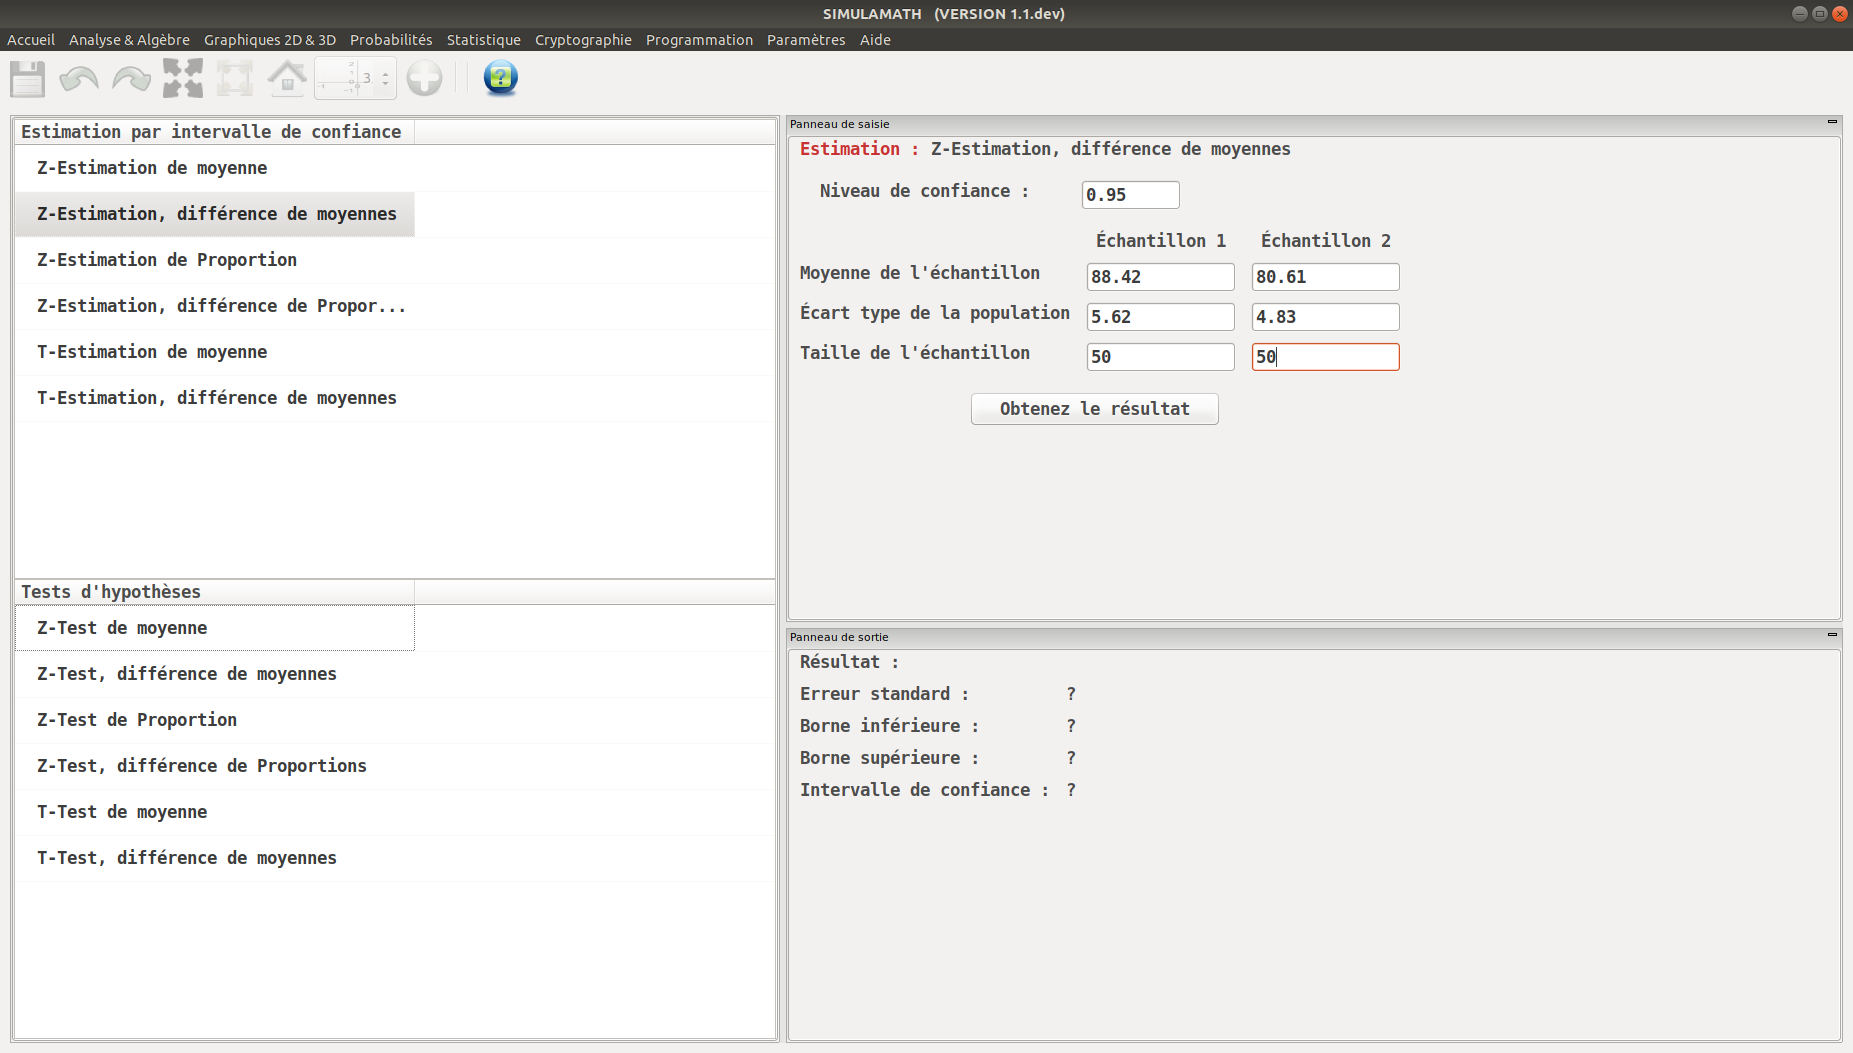This screenshot has width=1853, height=1053.
Task: Click the Borne supérieure result label
Action: coord(889,758)
